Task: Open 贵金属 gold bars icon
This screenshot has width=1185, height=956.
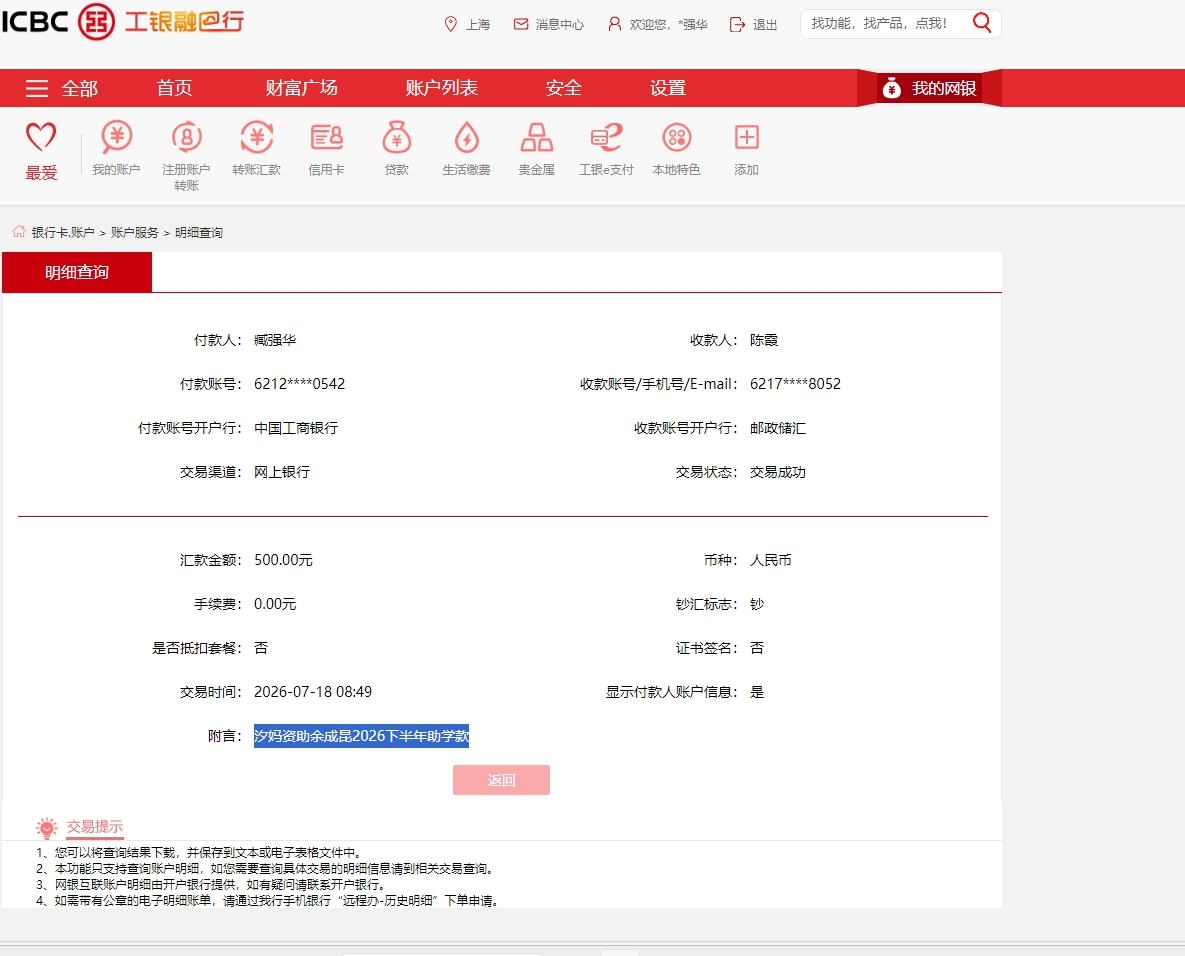Action: (x=537, y=138)
